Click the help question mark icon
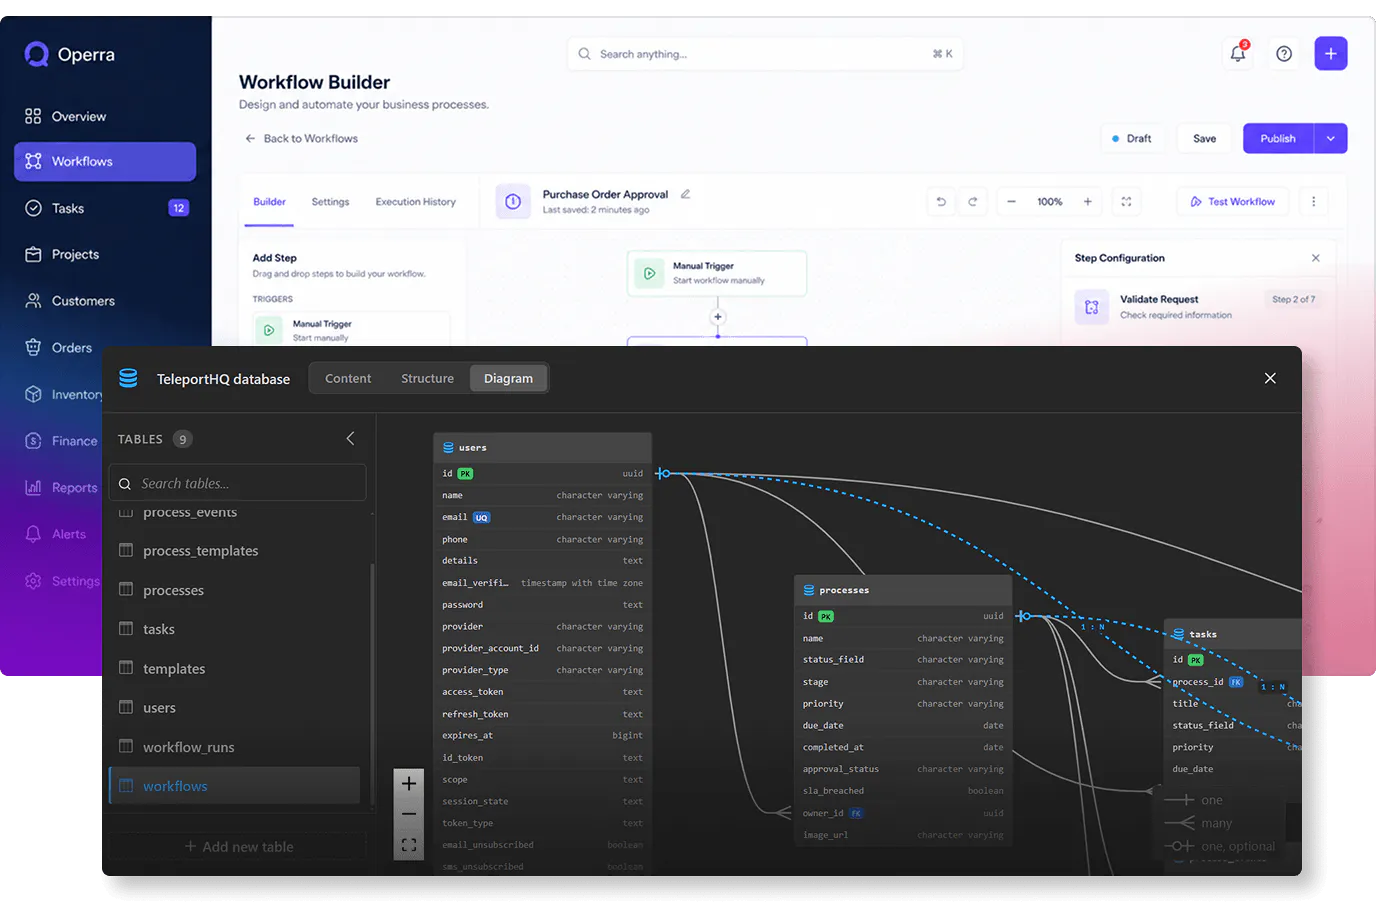 [x=1284, y=54]
